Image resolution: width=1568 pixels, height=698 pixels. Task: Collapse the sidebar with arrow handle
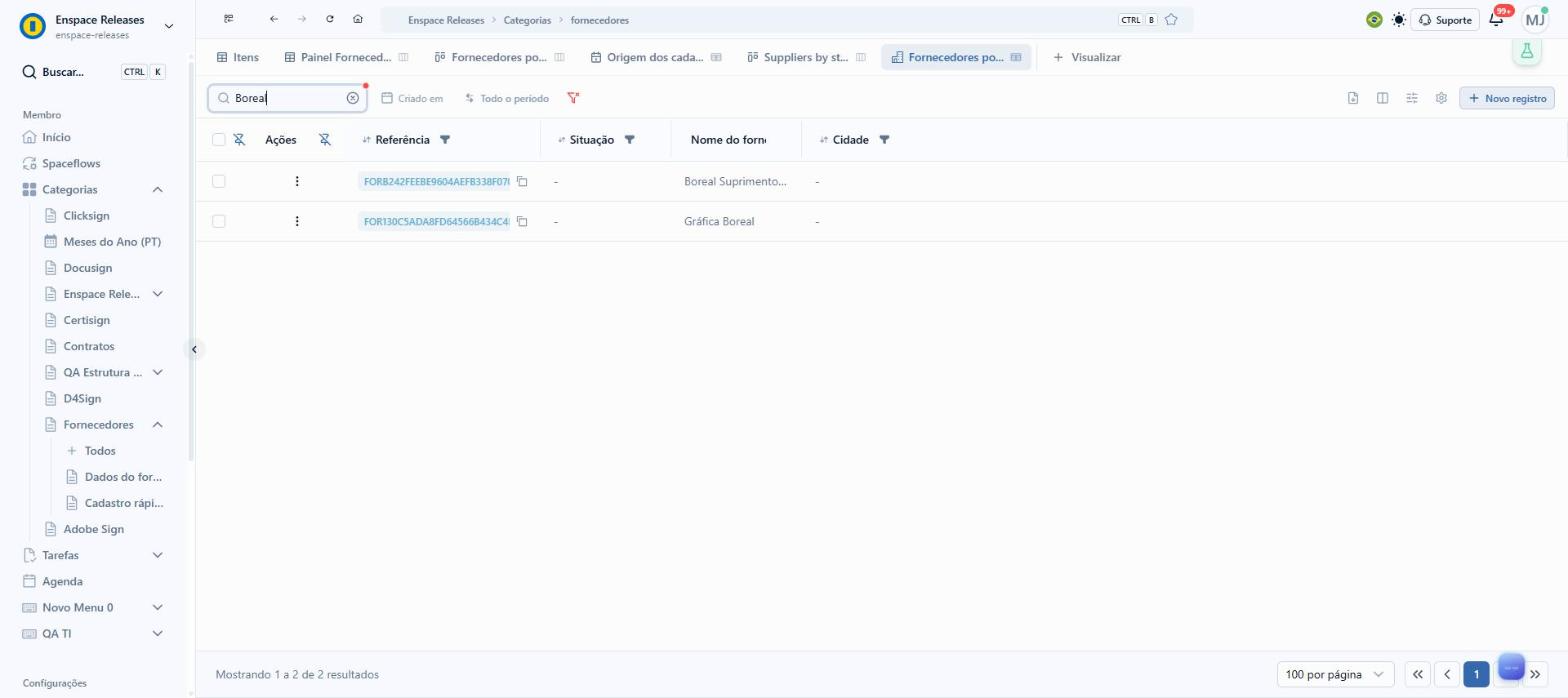coord(194,349)
